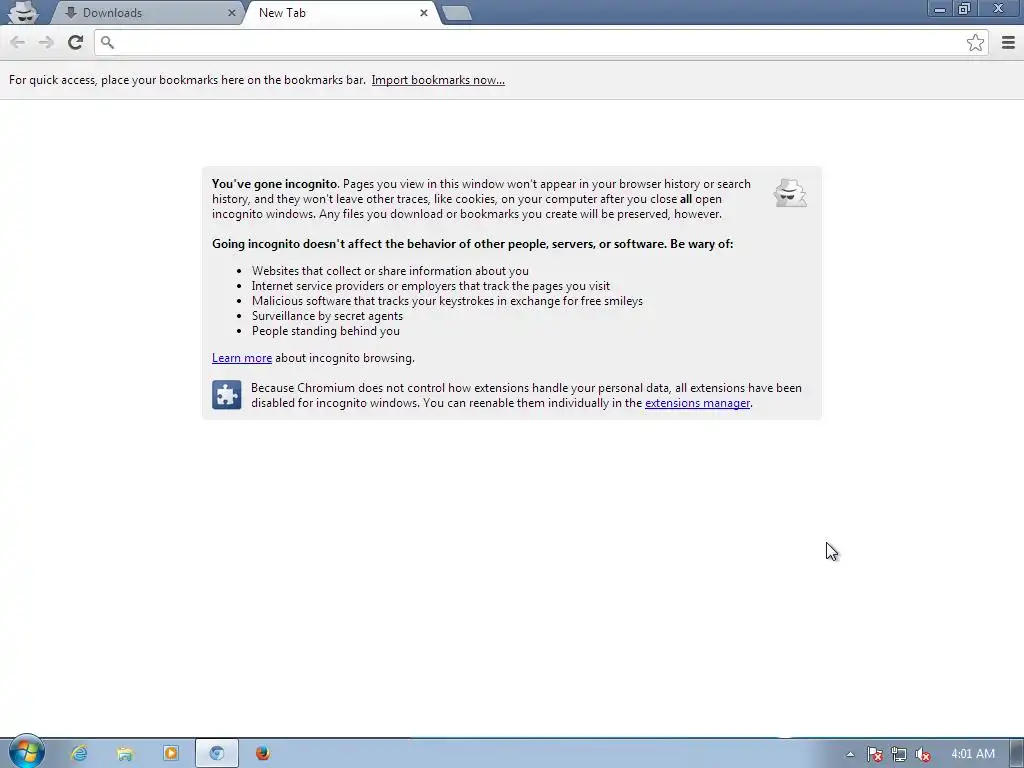Open a new tab with the tab button
Screen dimensions: 1024x768
(456, 13)
